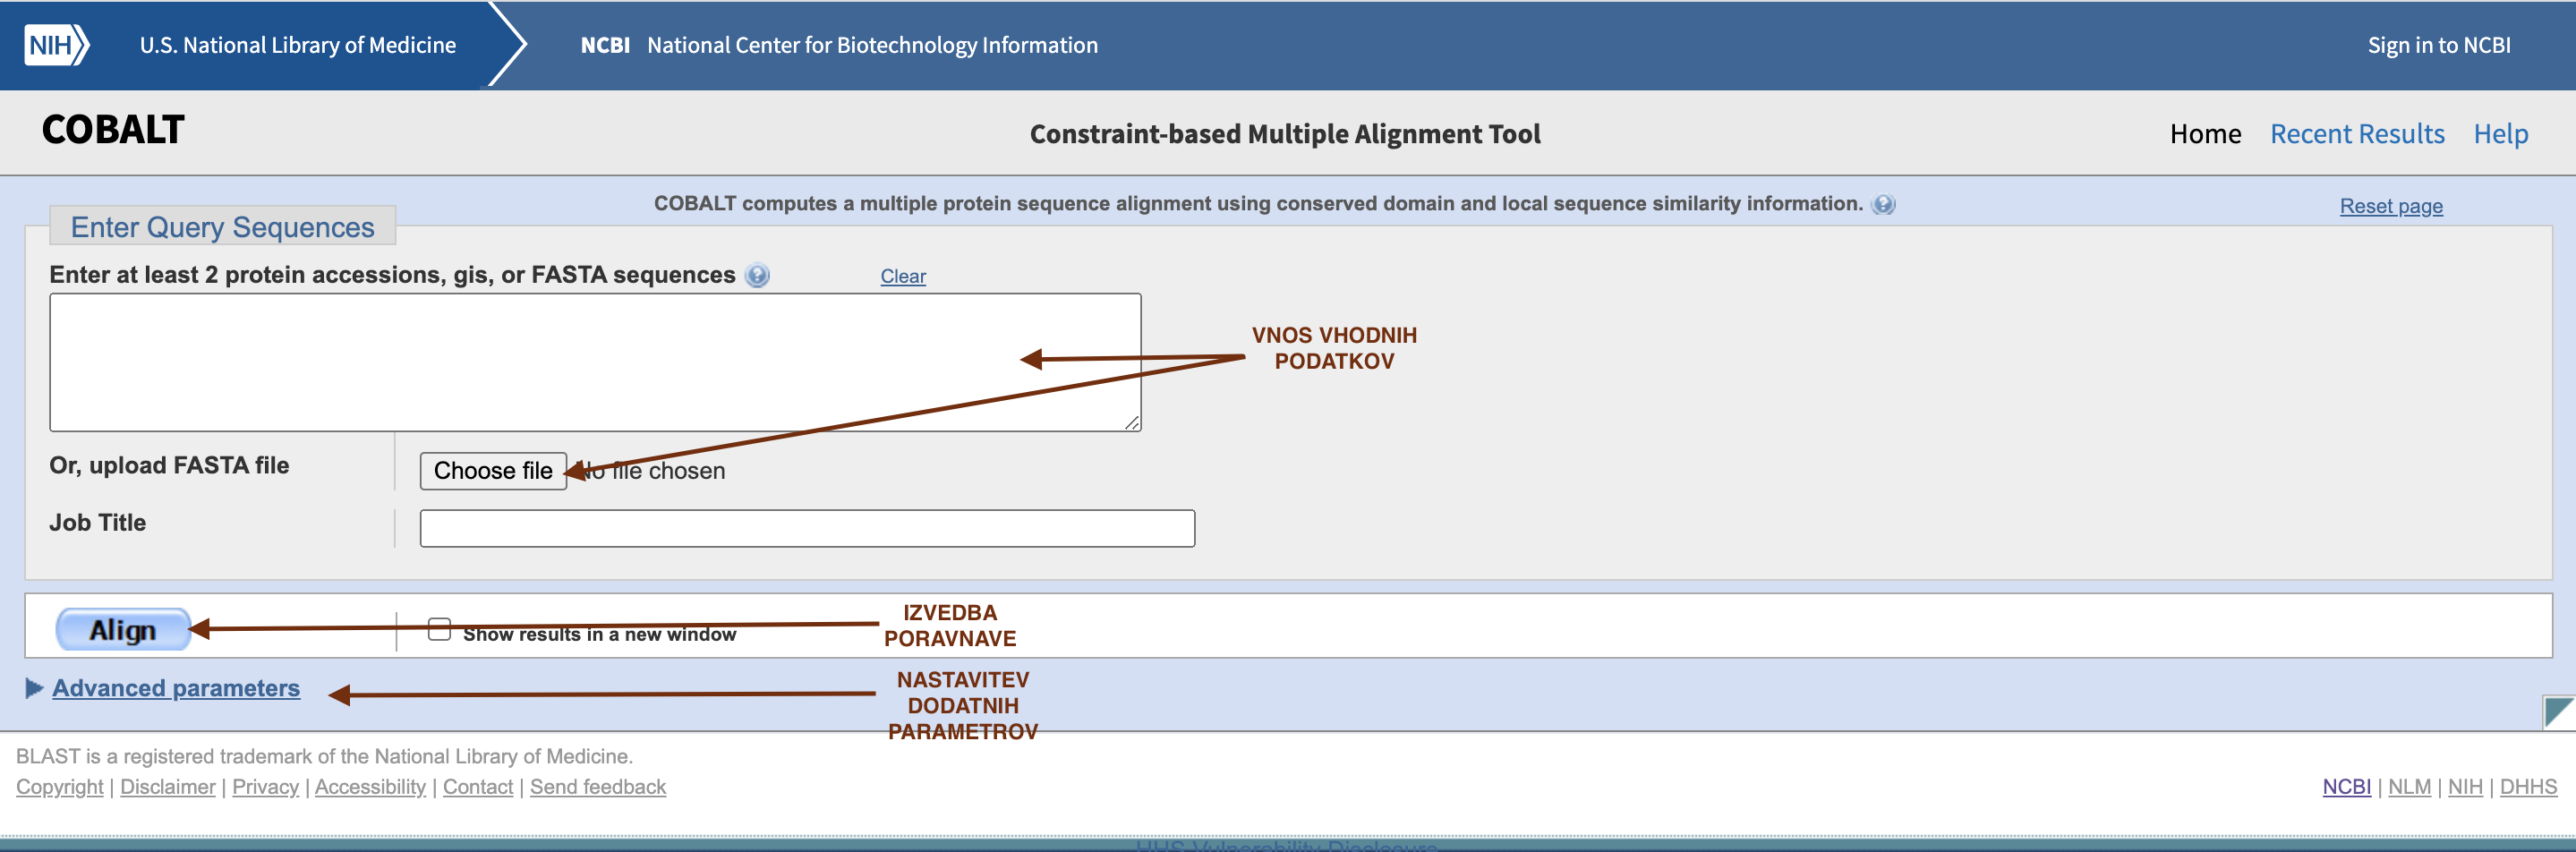This screenshot has height=852, width=2576.
Task: Expand Advanced parameters triangle
Action: coord(34,688)
